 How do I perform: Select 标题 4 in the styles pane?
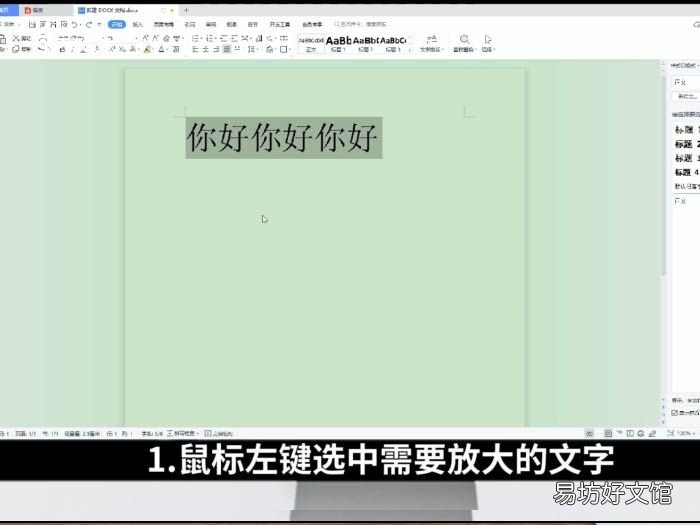686,172
